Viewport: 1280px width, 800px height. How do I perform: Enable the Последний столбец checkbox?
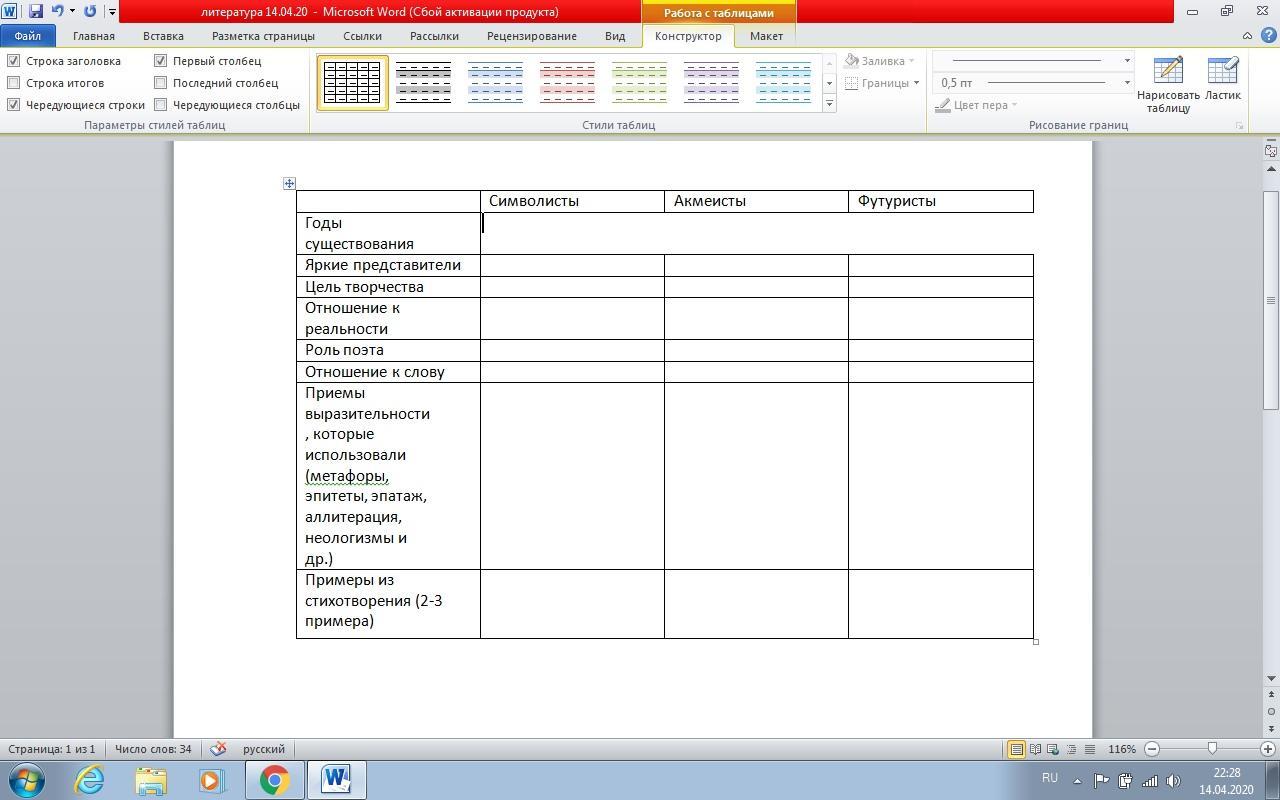pyautogui.click(x=160, y=83)
